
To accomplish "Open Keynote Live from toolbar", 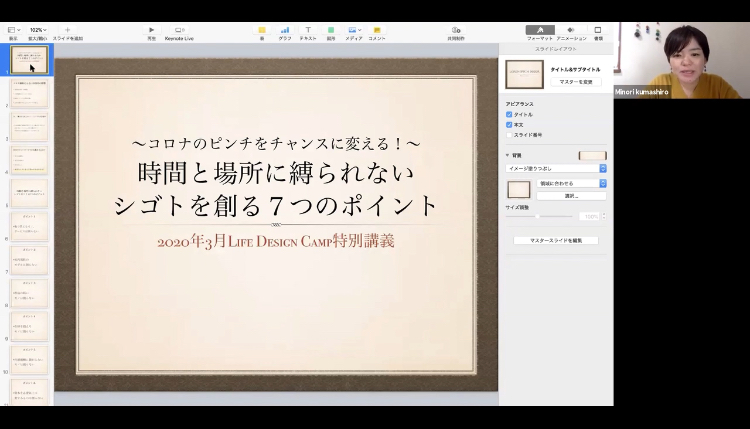I will pos(179,30).
